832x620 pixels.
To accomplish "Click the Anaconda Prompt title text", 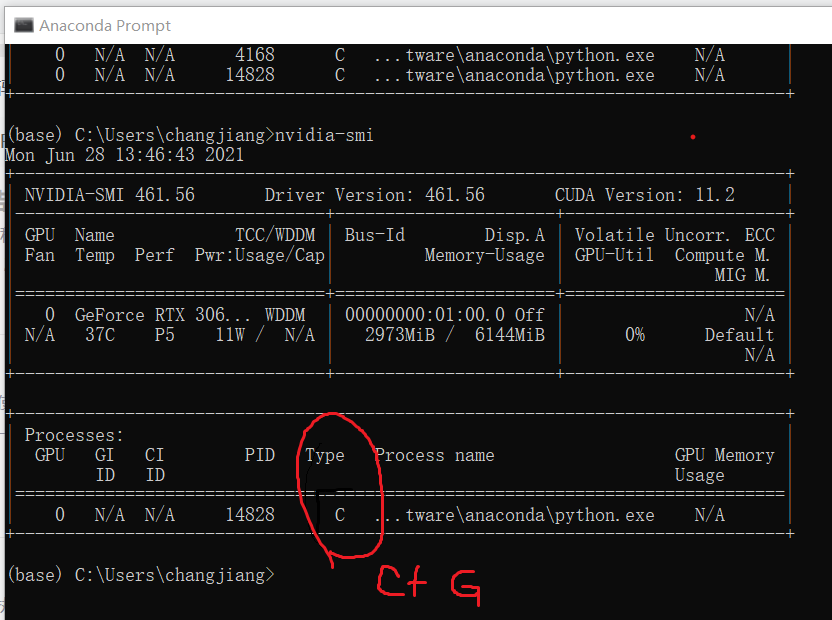I will click(105, 24).
